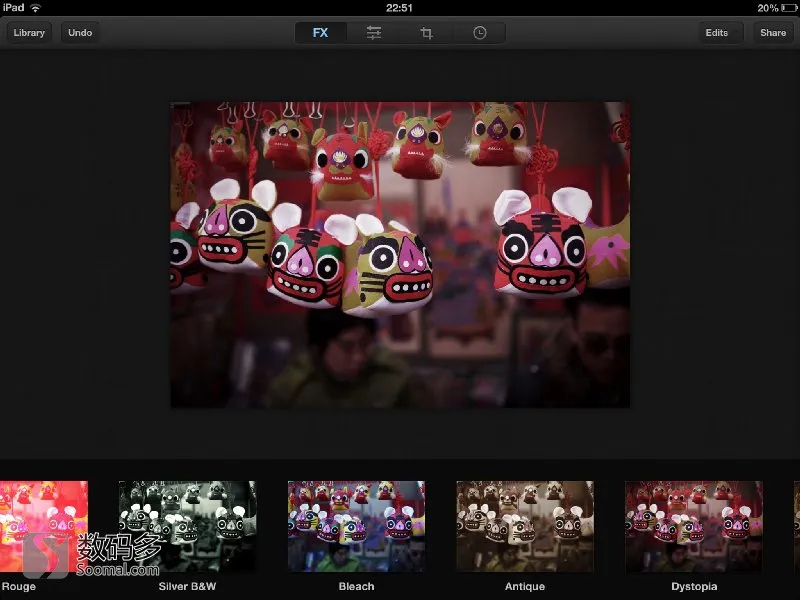
Task: Open the edit history clock icon
Action: coord(480,33)
